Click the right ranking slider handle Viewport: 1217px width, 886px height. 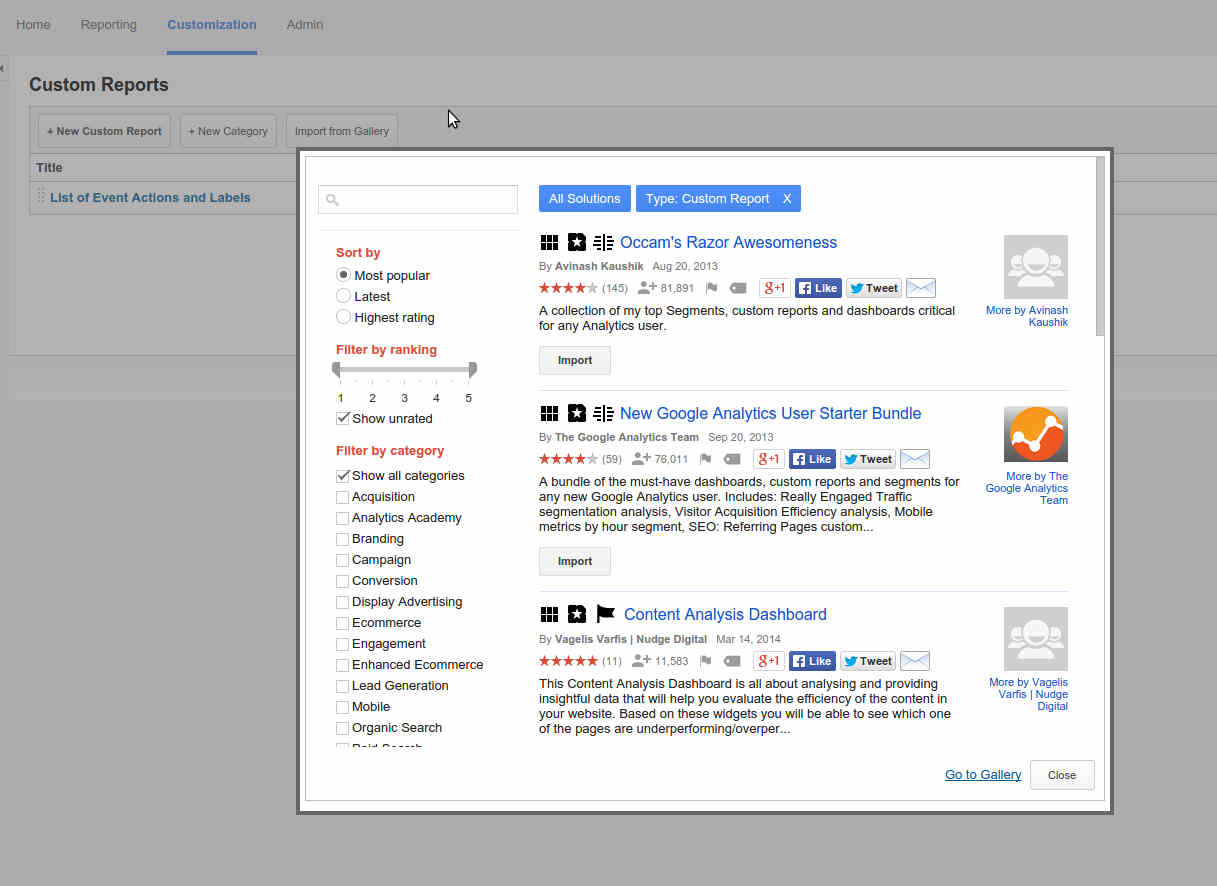click(473, 370)
